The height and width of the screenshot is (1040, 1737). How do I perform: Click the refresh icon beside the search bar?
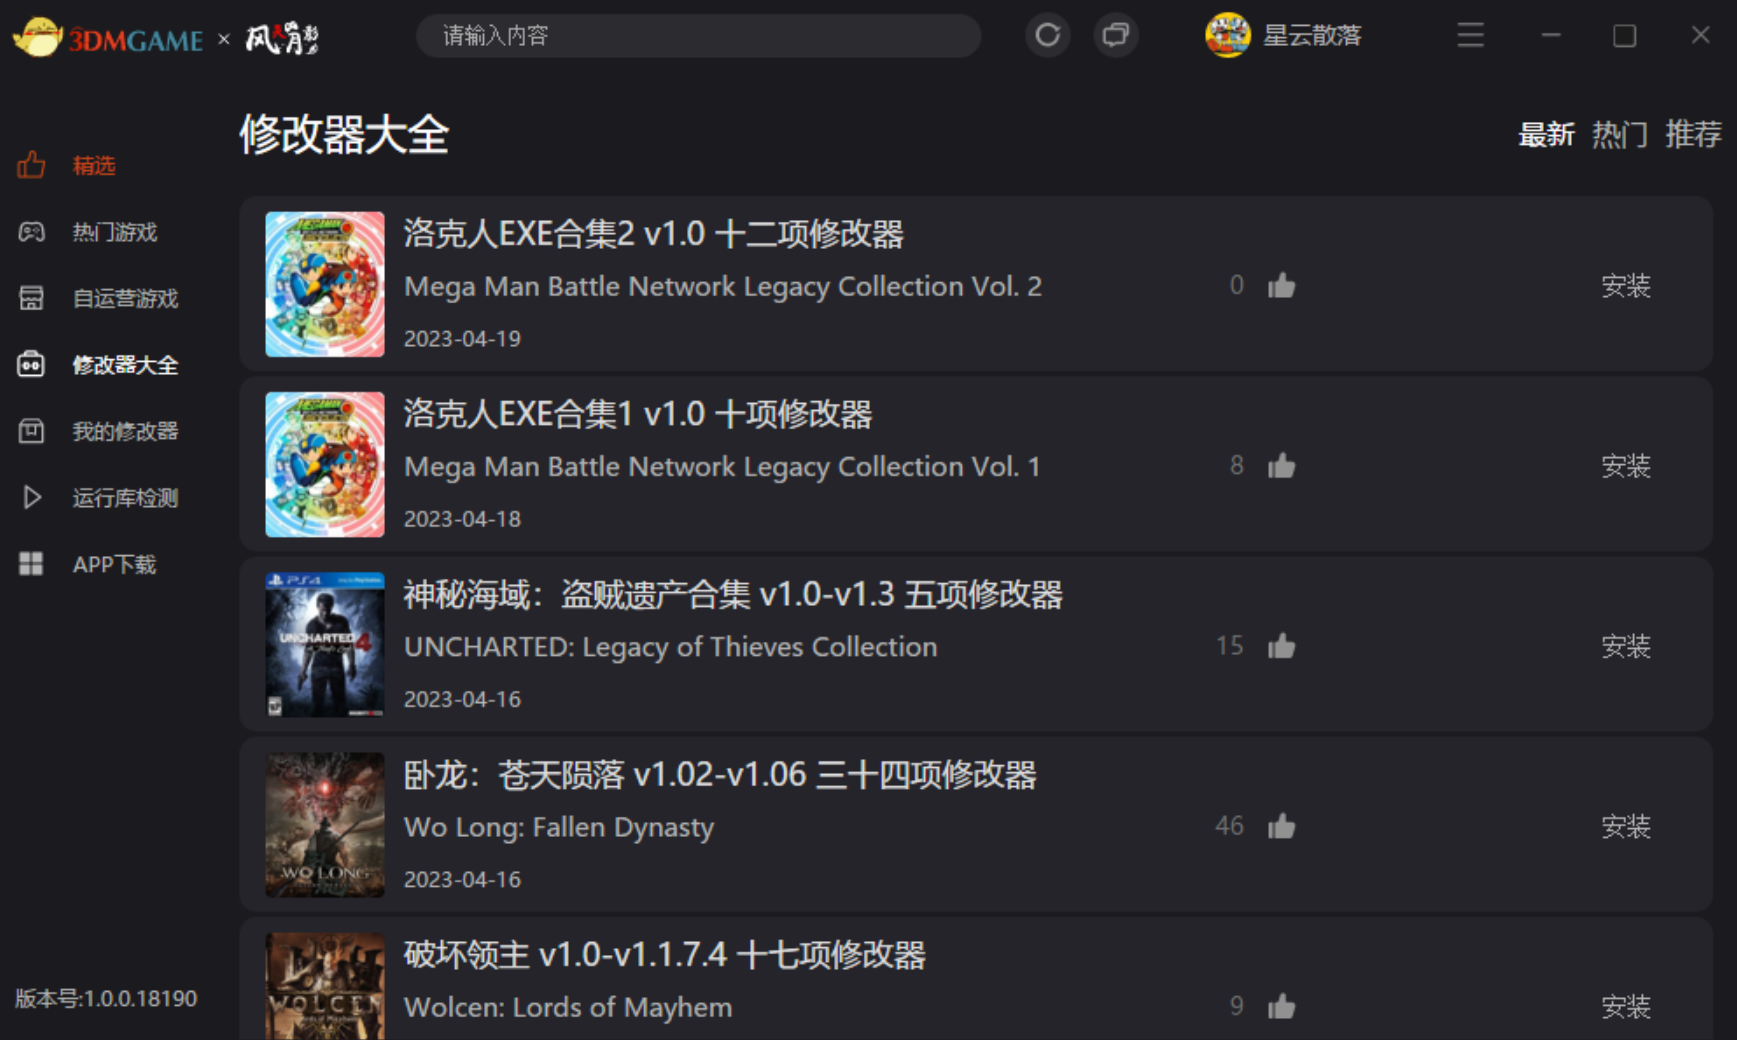pyautogui.click(x=1047, y=36)
